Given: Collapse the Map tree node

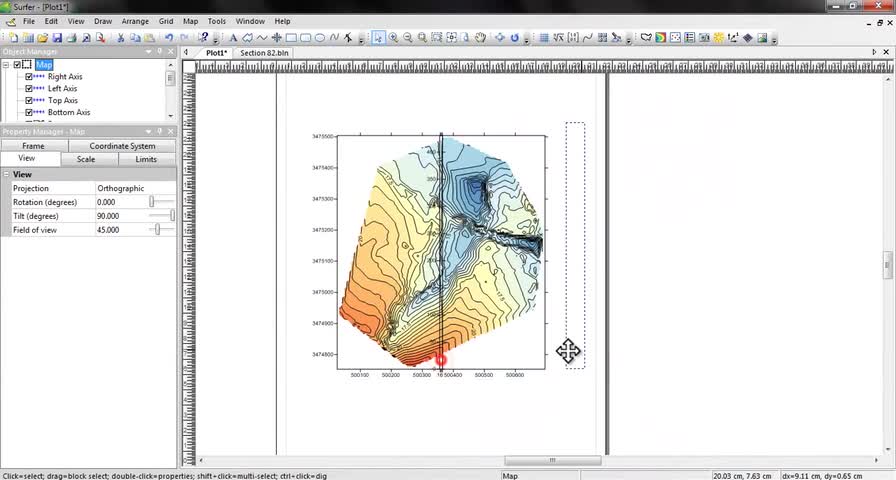Looking at the screenshot, I should point(6,65).
